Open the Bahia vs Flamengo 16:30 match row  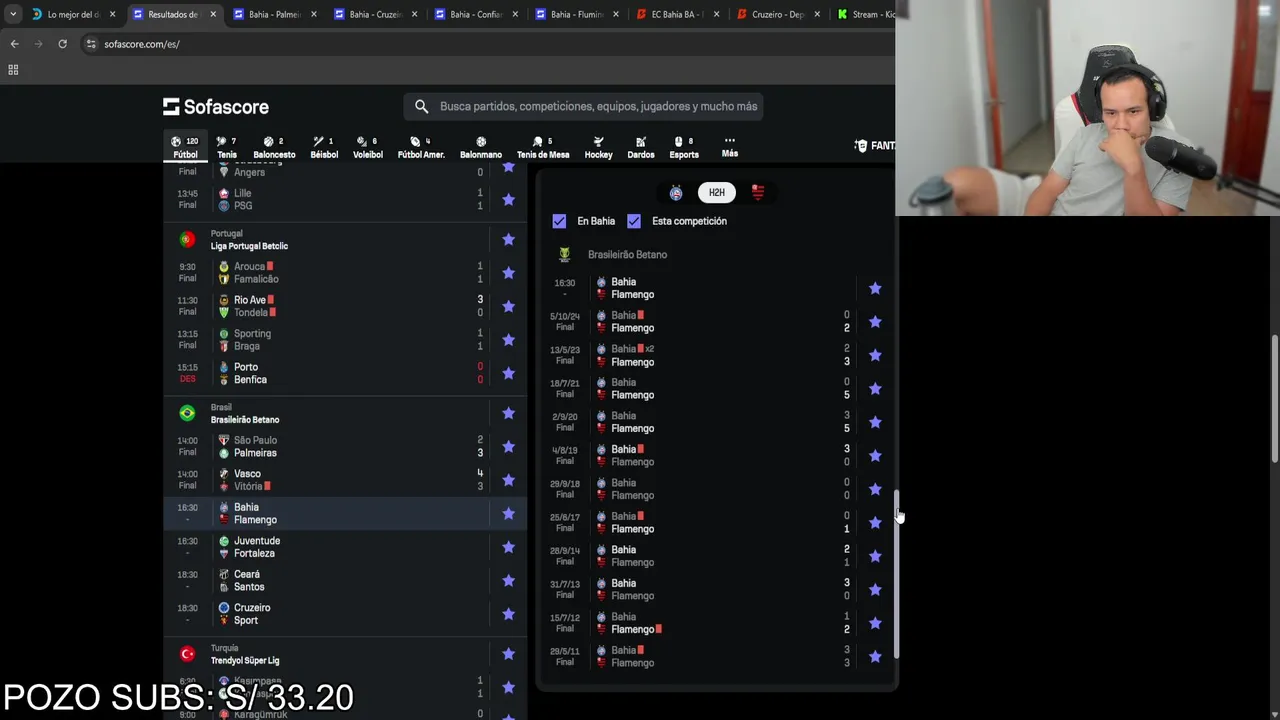[345, 513]
